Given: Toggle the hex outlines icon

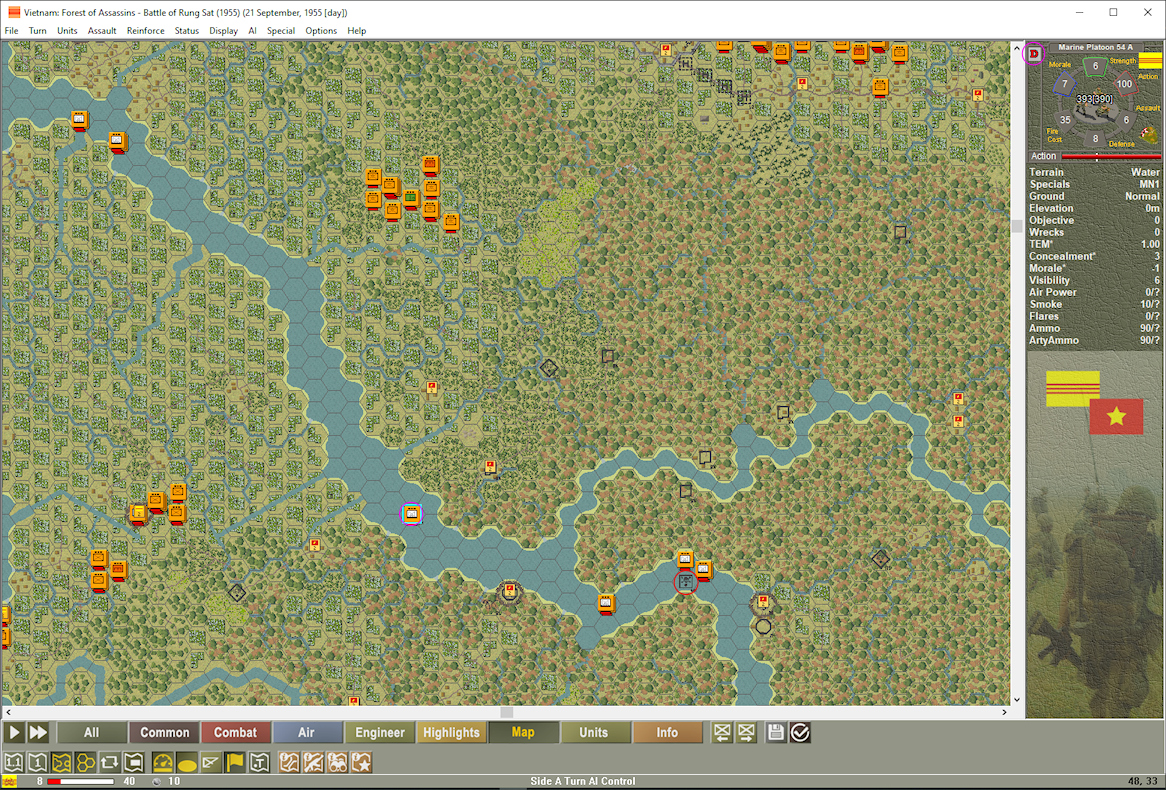Looking at the screenshot, I should (x=86, y=762).
